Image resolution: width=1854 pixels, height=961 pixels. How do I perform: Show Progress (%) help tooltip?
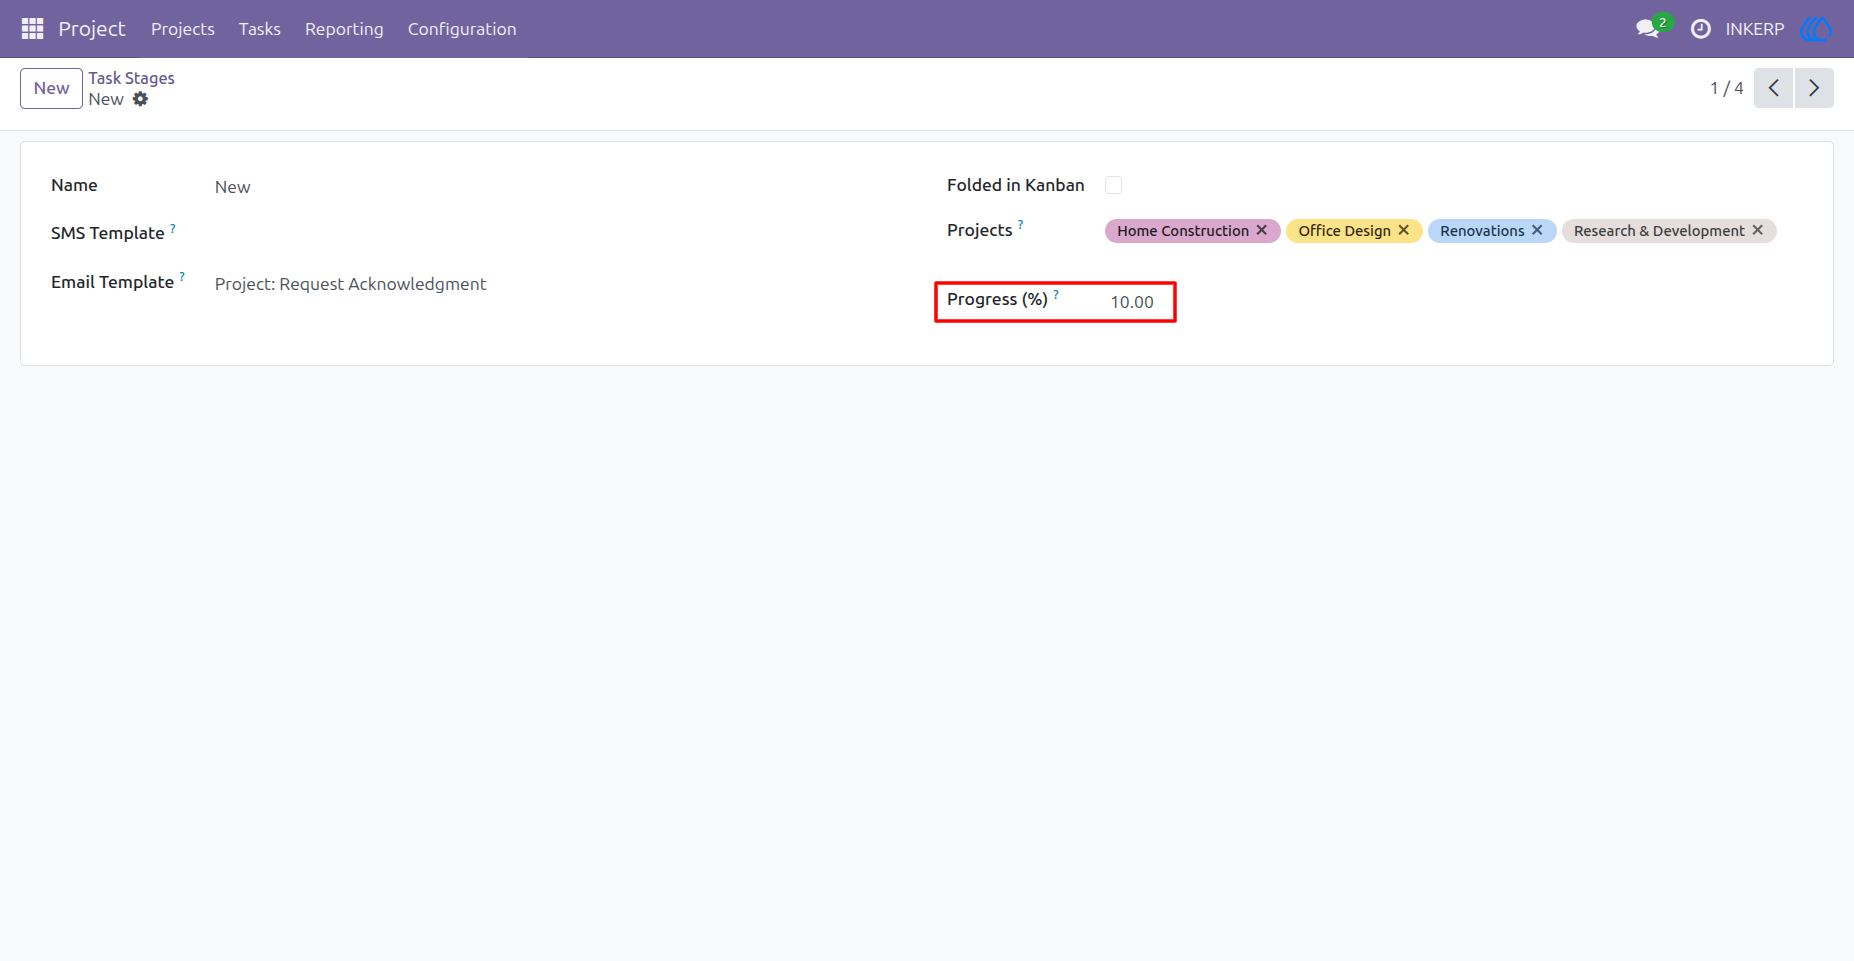tap(1056, 294)
